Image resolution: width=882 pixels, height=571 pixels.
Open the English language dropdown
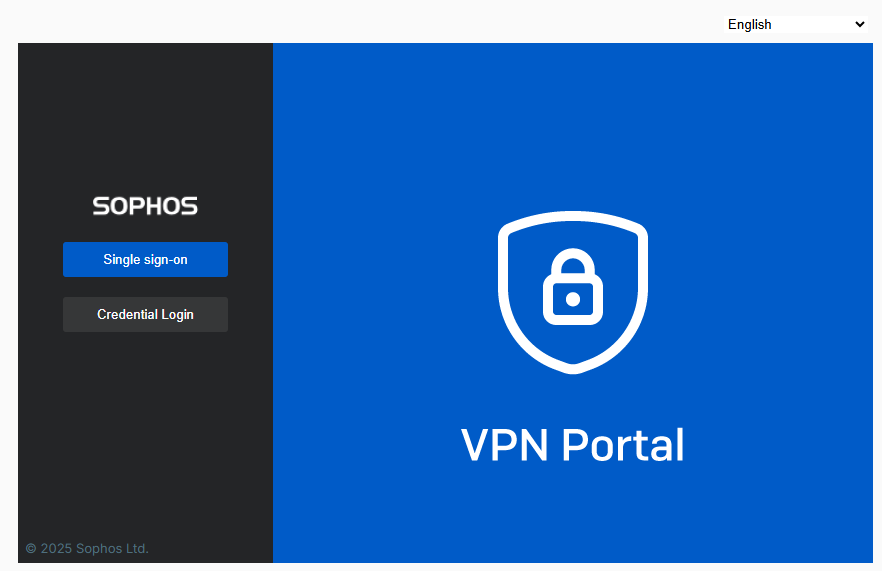(796, 24)
